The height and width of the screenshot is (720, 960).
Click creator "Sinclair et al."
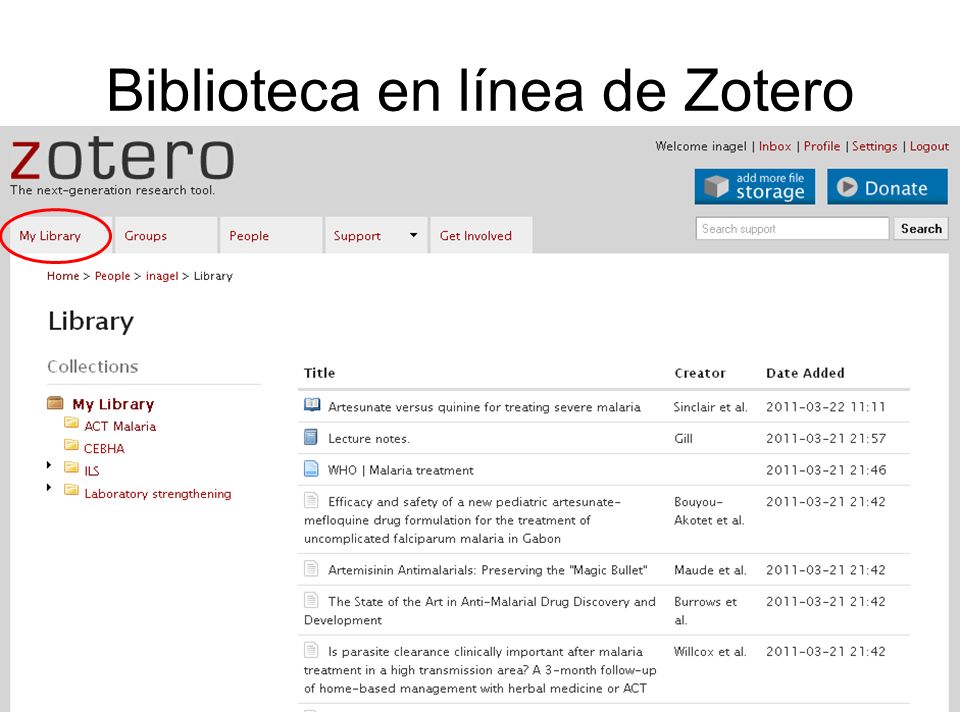(x=711, y=407)
